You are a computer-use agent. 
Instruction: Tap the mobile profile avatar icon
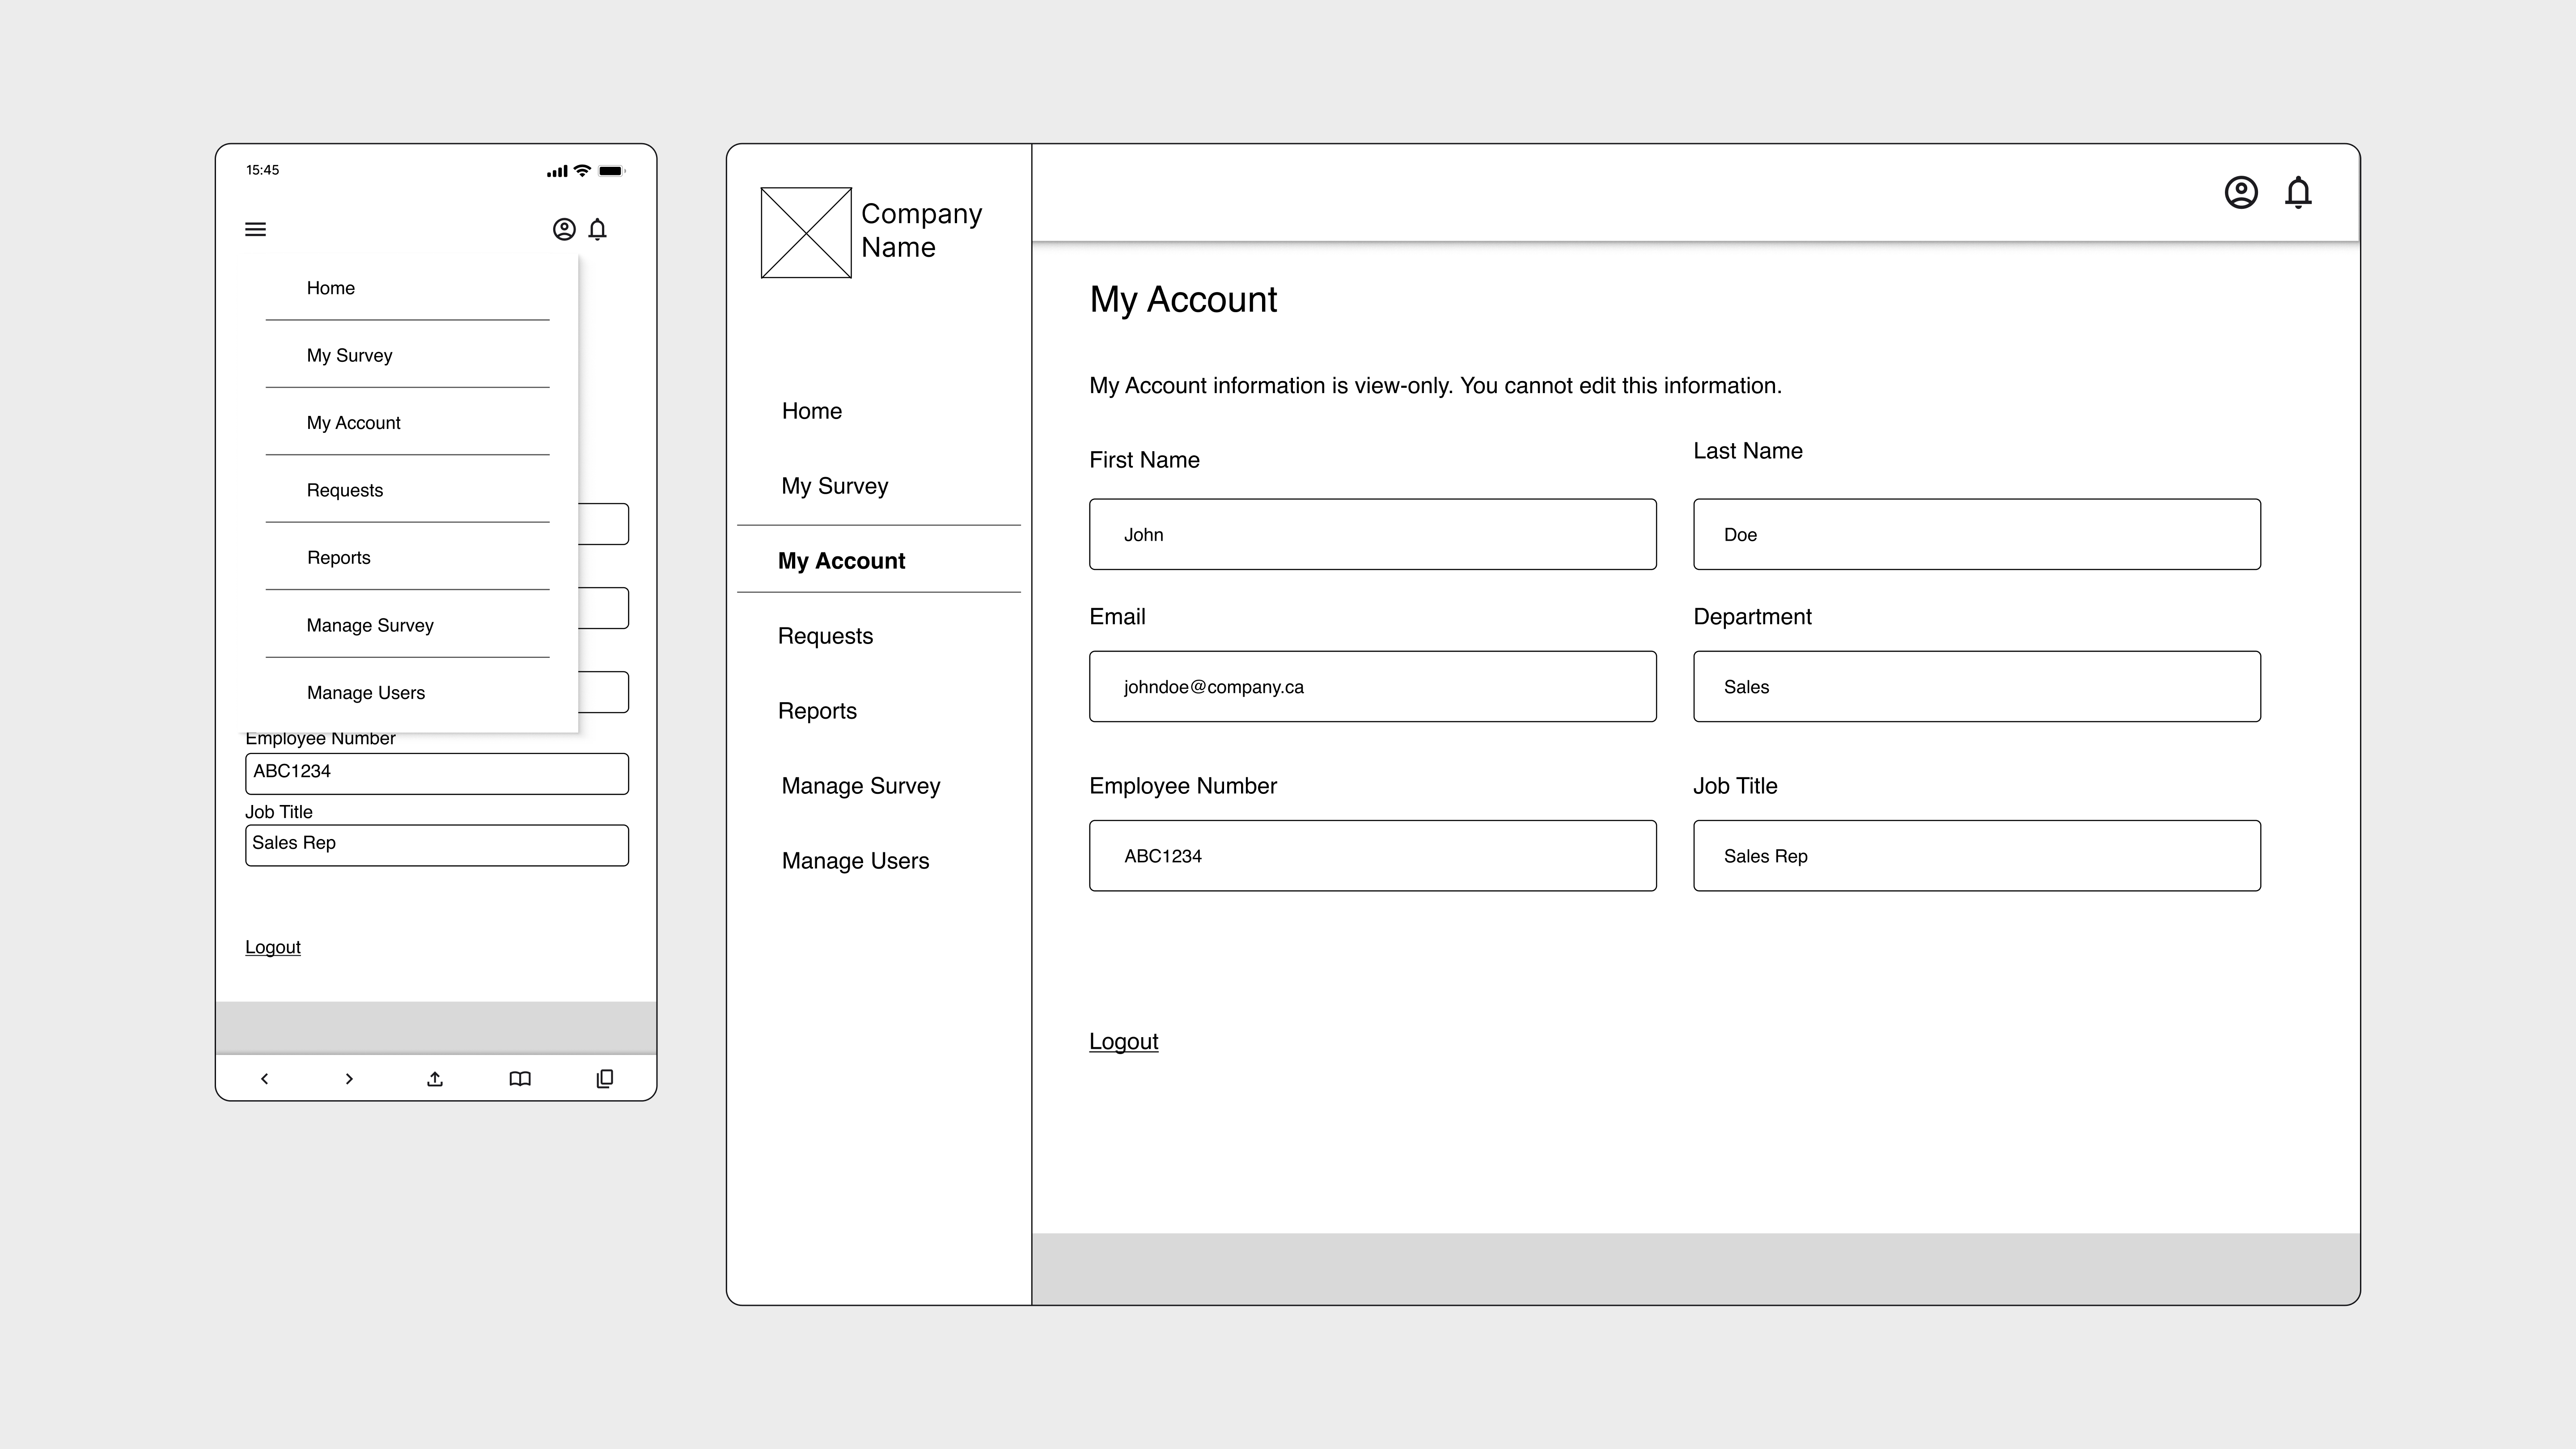click(x=564, y=229)
